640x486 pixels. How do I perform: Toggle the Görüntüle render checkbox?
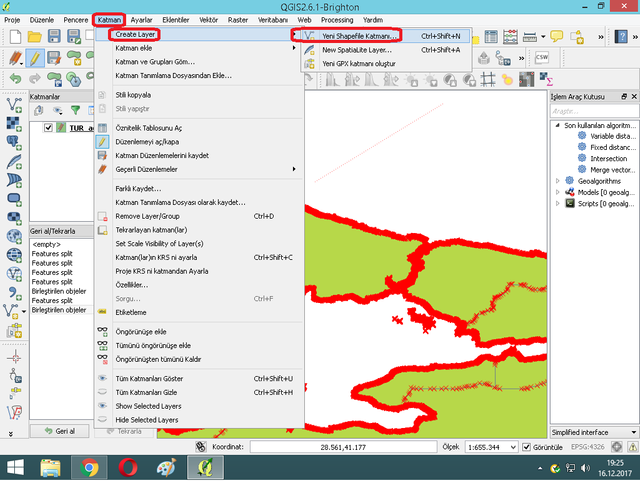pos(527,447)
